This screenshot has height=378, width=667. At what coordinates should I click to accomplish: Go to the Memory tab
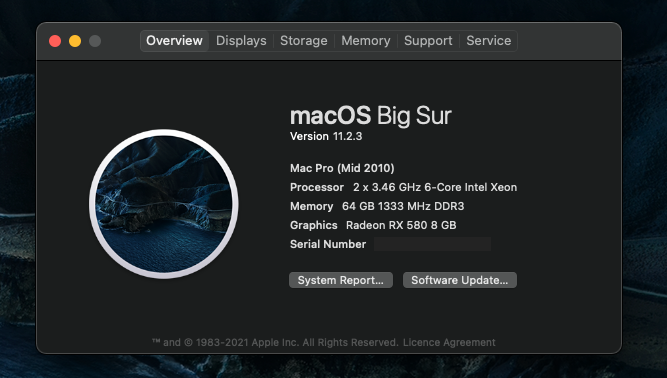366,41
